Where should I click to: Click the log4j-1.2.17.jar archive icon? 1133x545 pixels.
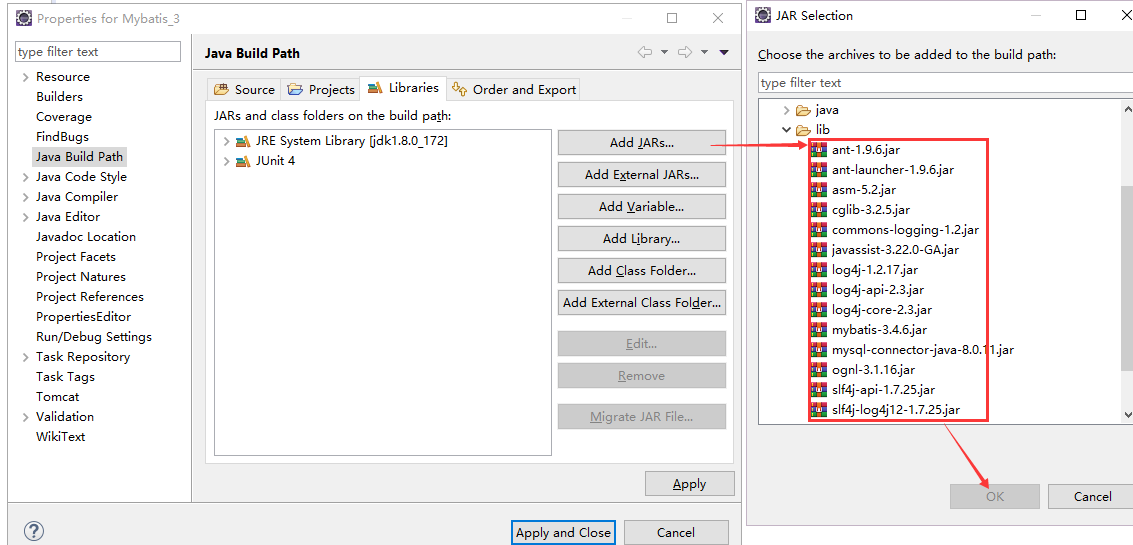point(819,270)
